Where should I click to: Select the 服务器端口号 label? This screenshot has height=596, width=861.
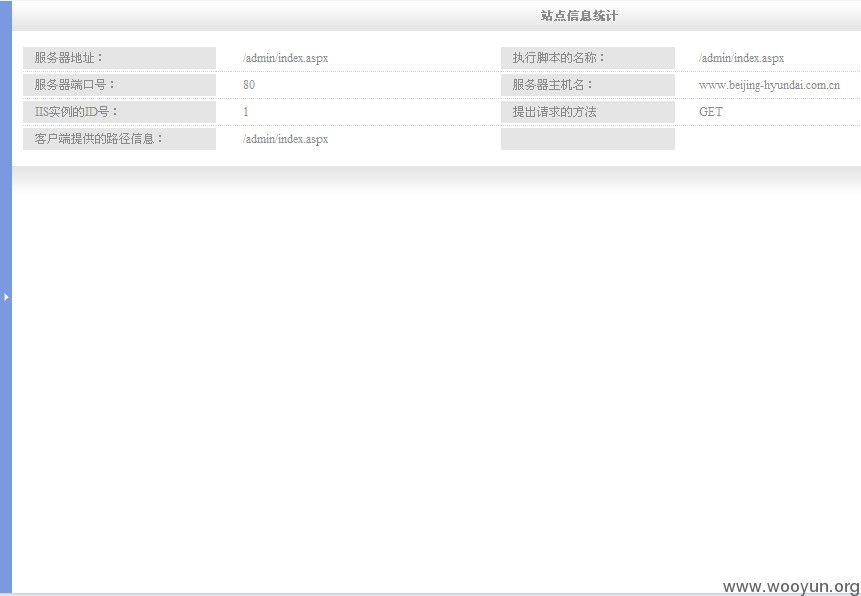pyautogui.click(x=75, y=85)
